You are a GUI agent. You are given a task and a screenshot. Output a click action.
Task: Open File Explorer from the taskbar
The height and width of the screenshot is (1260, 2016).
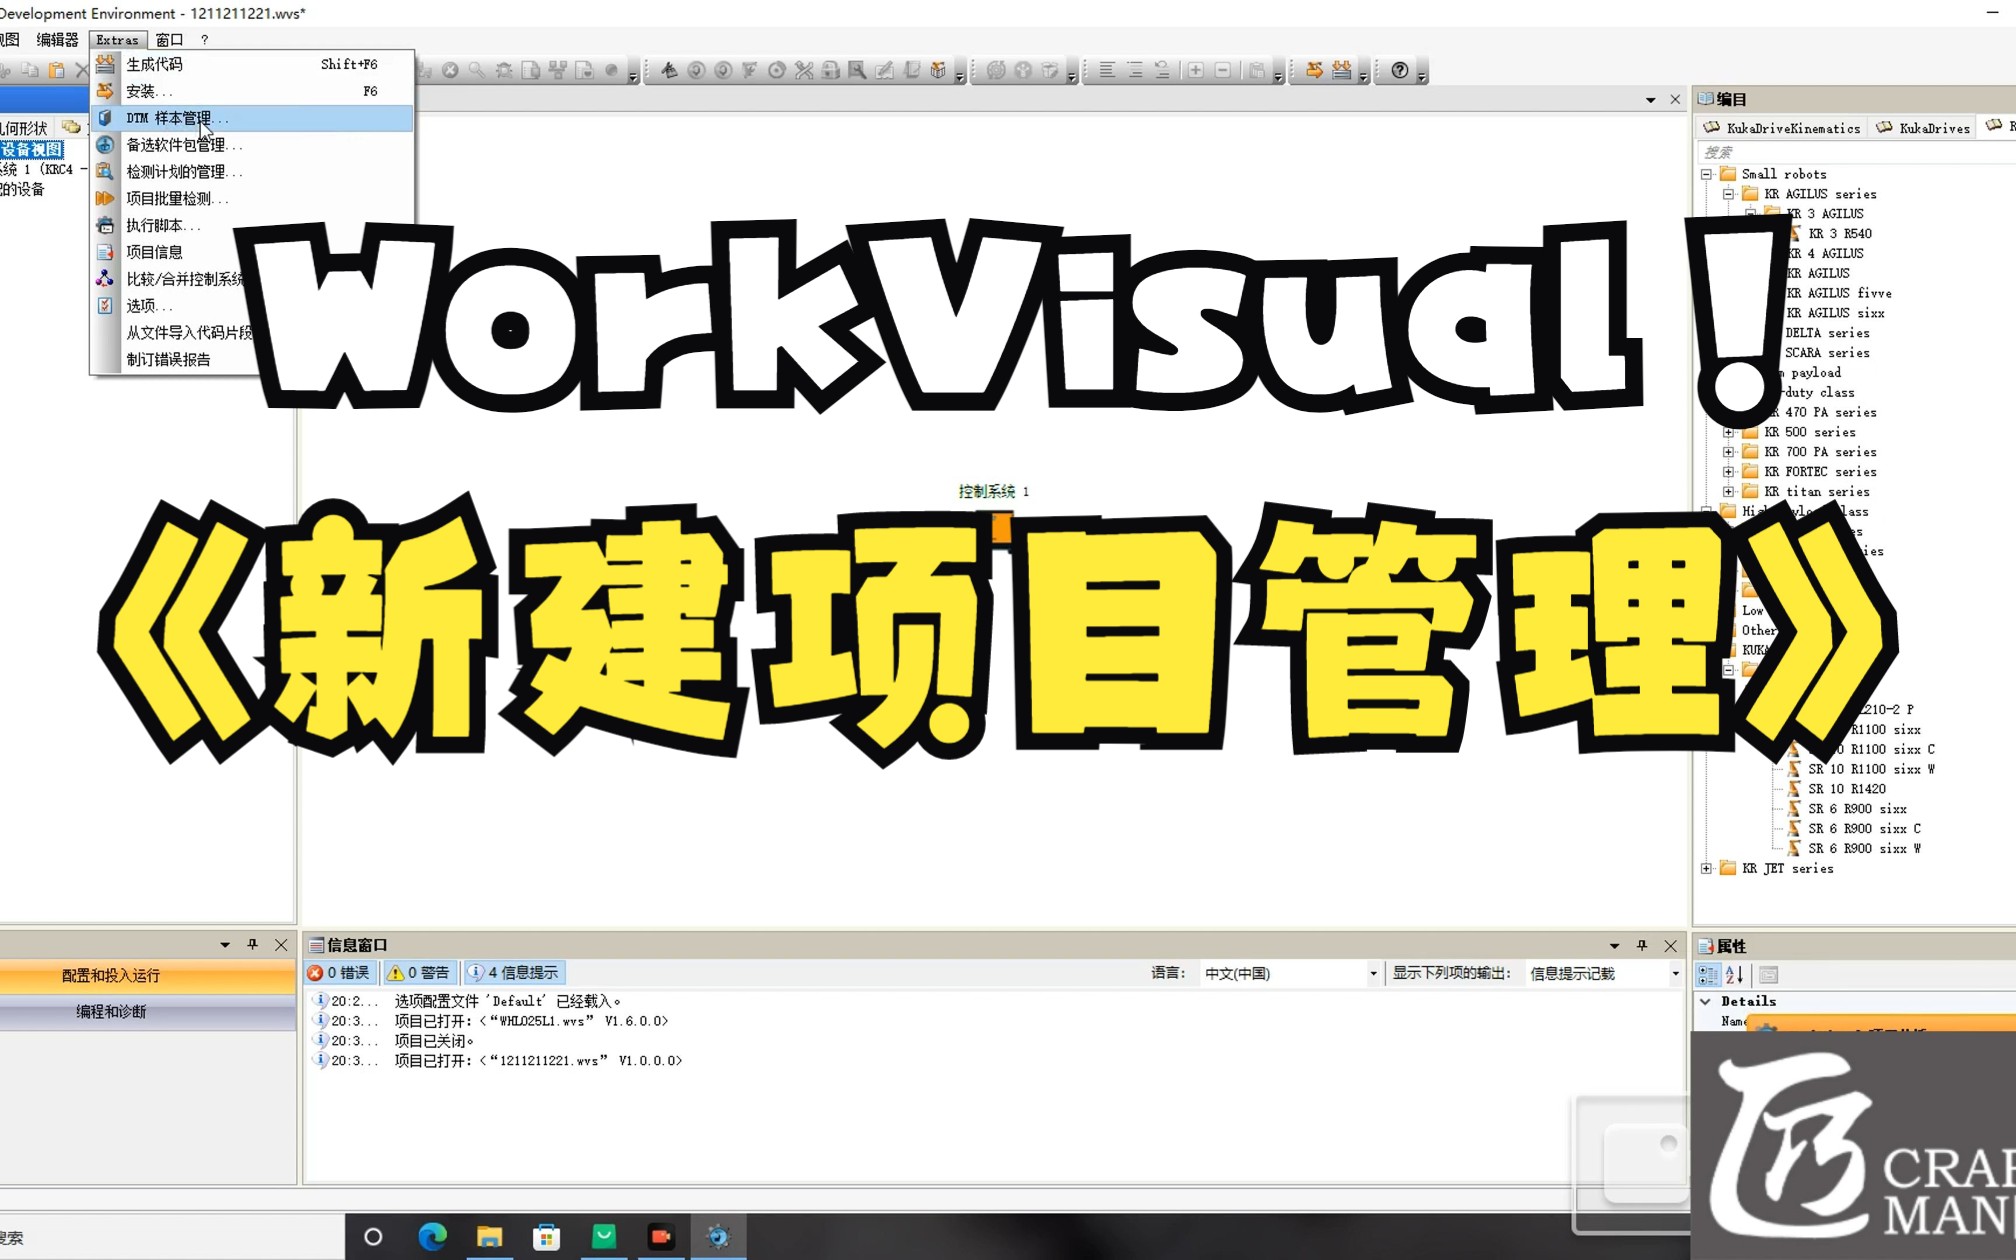coord(489,1237)
